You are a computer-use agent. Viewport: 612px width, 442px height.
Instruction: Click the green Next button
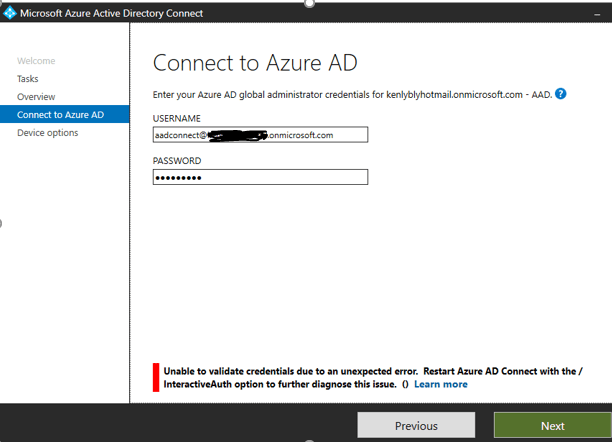pyautogui.click(x=552, y=425)
